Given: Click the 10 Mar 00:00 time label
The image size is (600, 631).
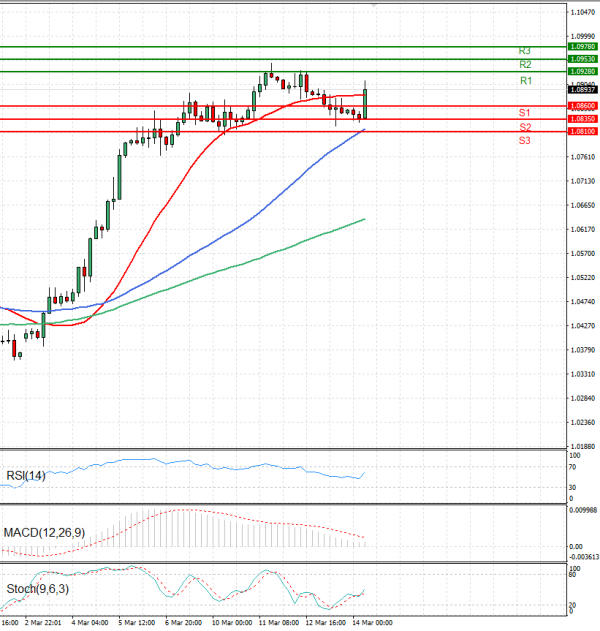Looking at the screenshot, I should click(232, 623).
